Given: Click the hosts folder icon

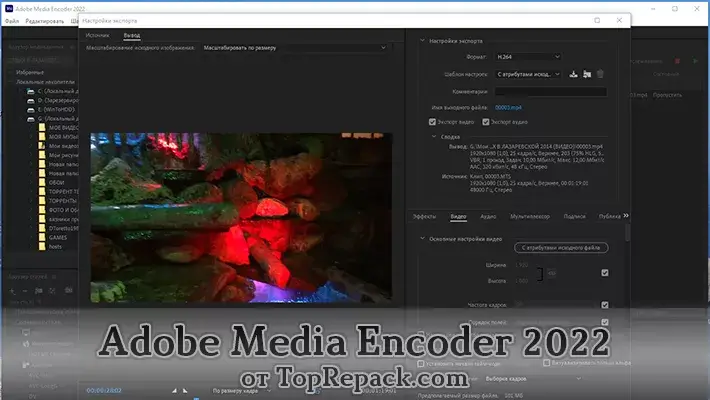Looking at the screenshot, I should click(x=42, y=246).
